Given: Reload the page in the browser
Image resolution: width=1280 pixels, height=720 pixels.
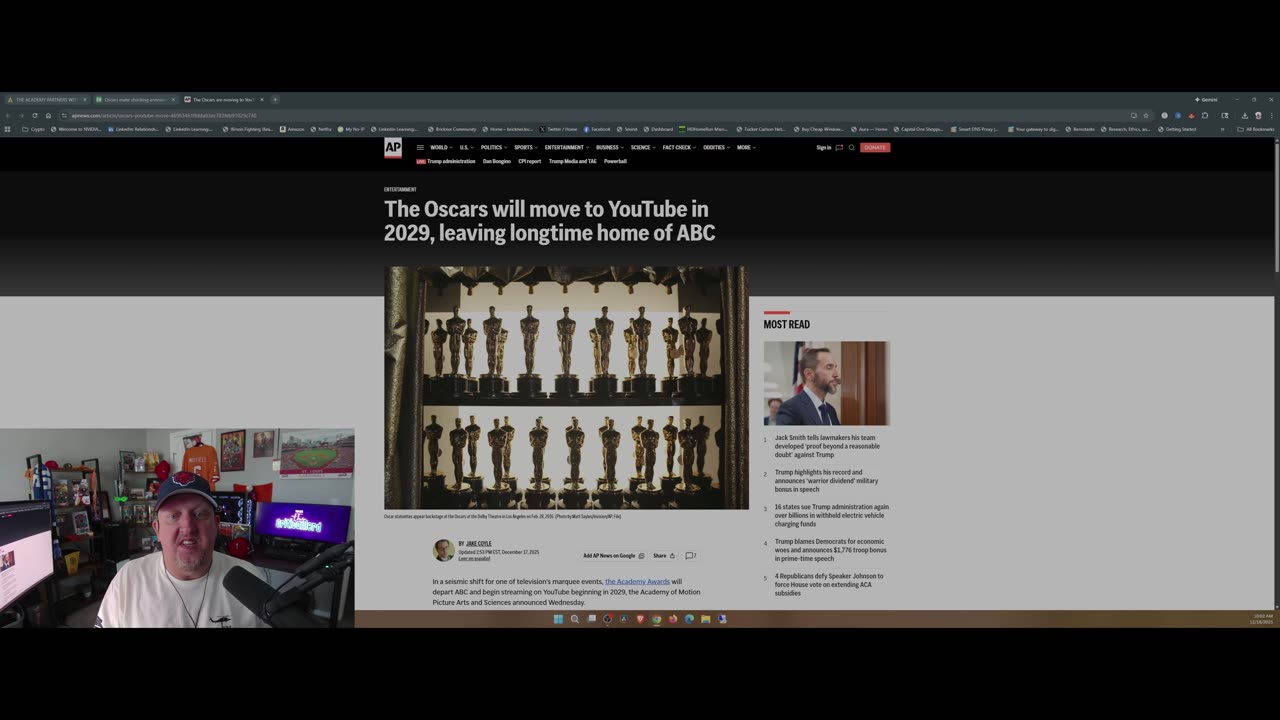Looking at the screenshot, I should pyautogui.click(x=35, y=115).
